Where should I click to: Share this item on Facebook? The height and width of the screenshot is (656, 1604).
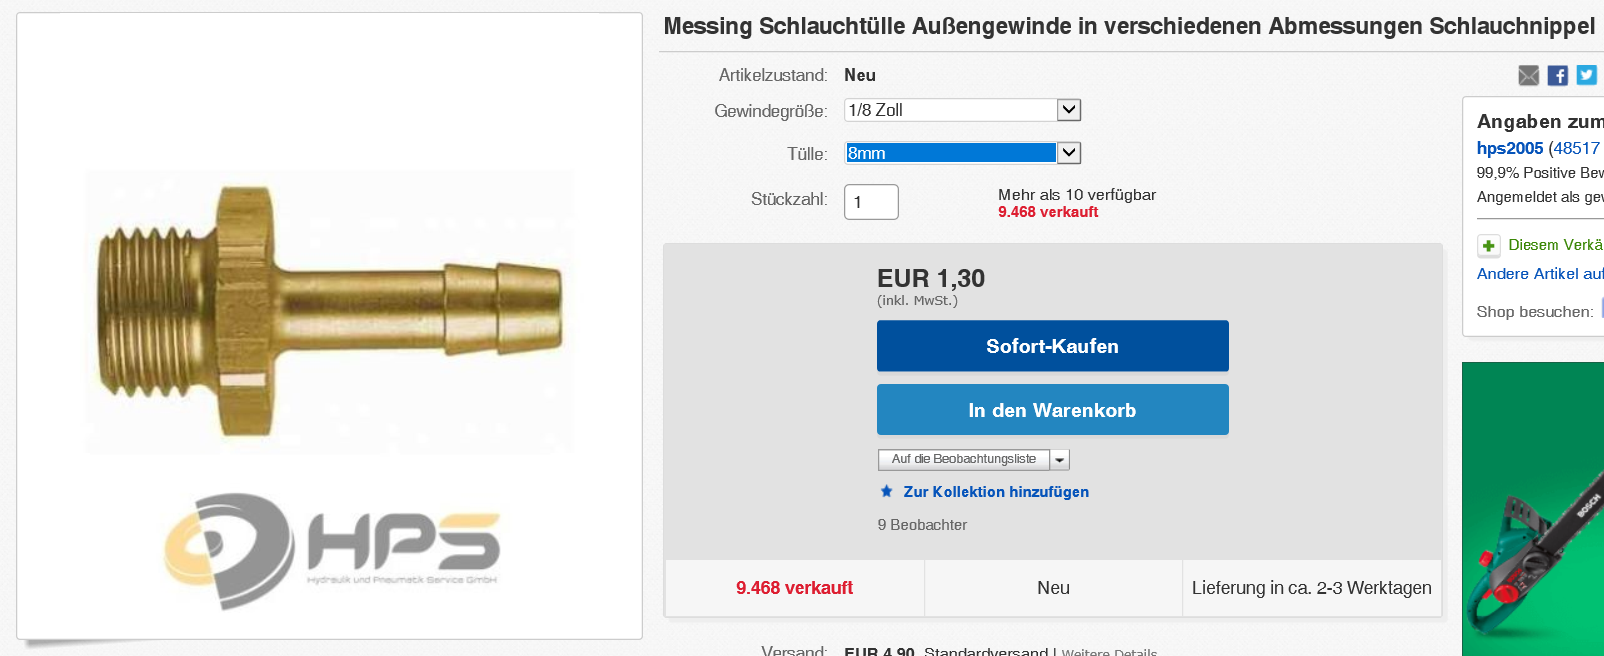[x=1557, y=75]
